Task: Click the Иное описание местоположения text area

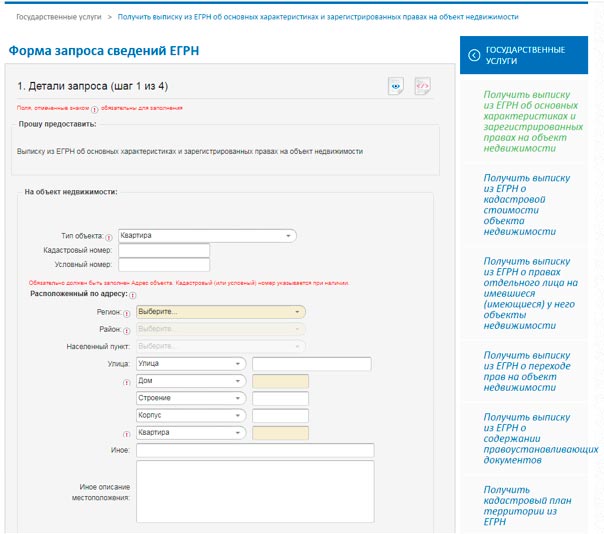Action: point(255,492)
